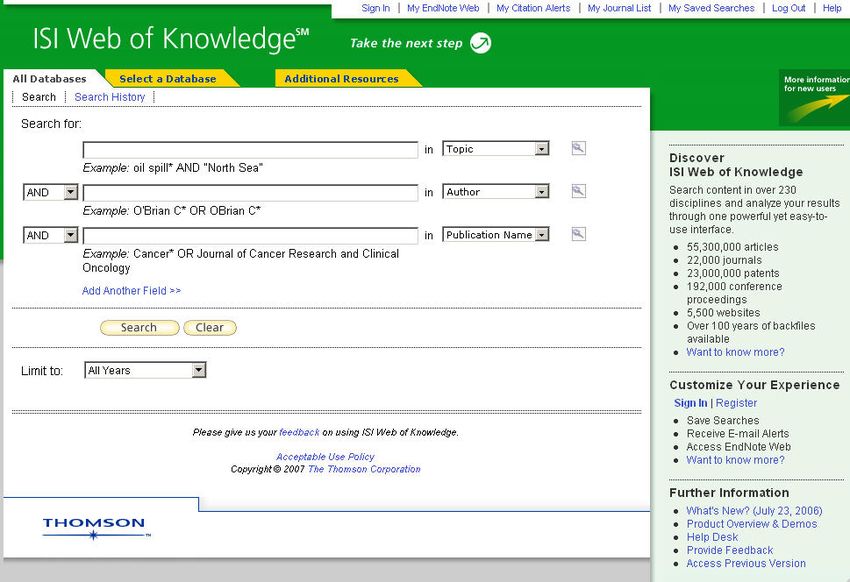Click the Take the next step arrow icon

480,43
